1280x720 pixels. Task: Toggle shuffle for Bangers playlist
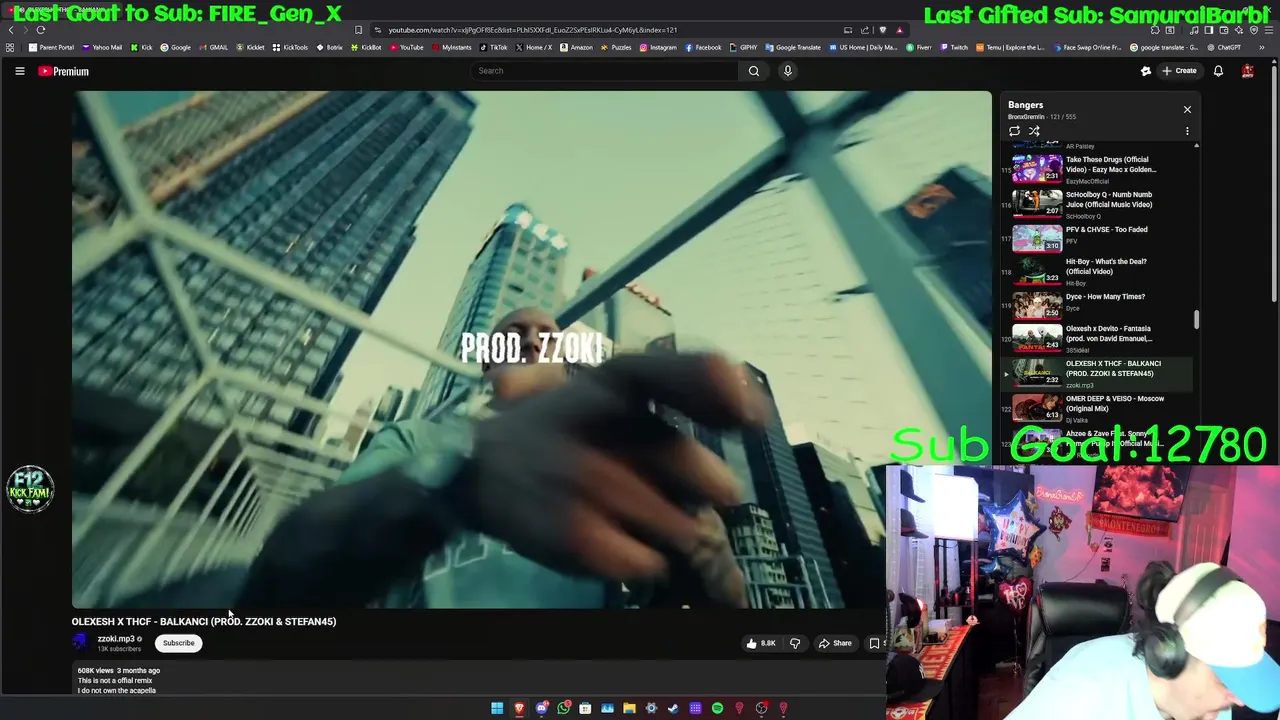(1034, 131)
